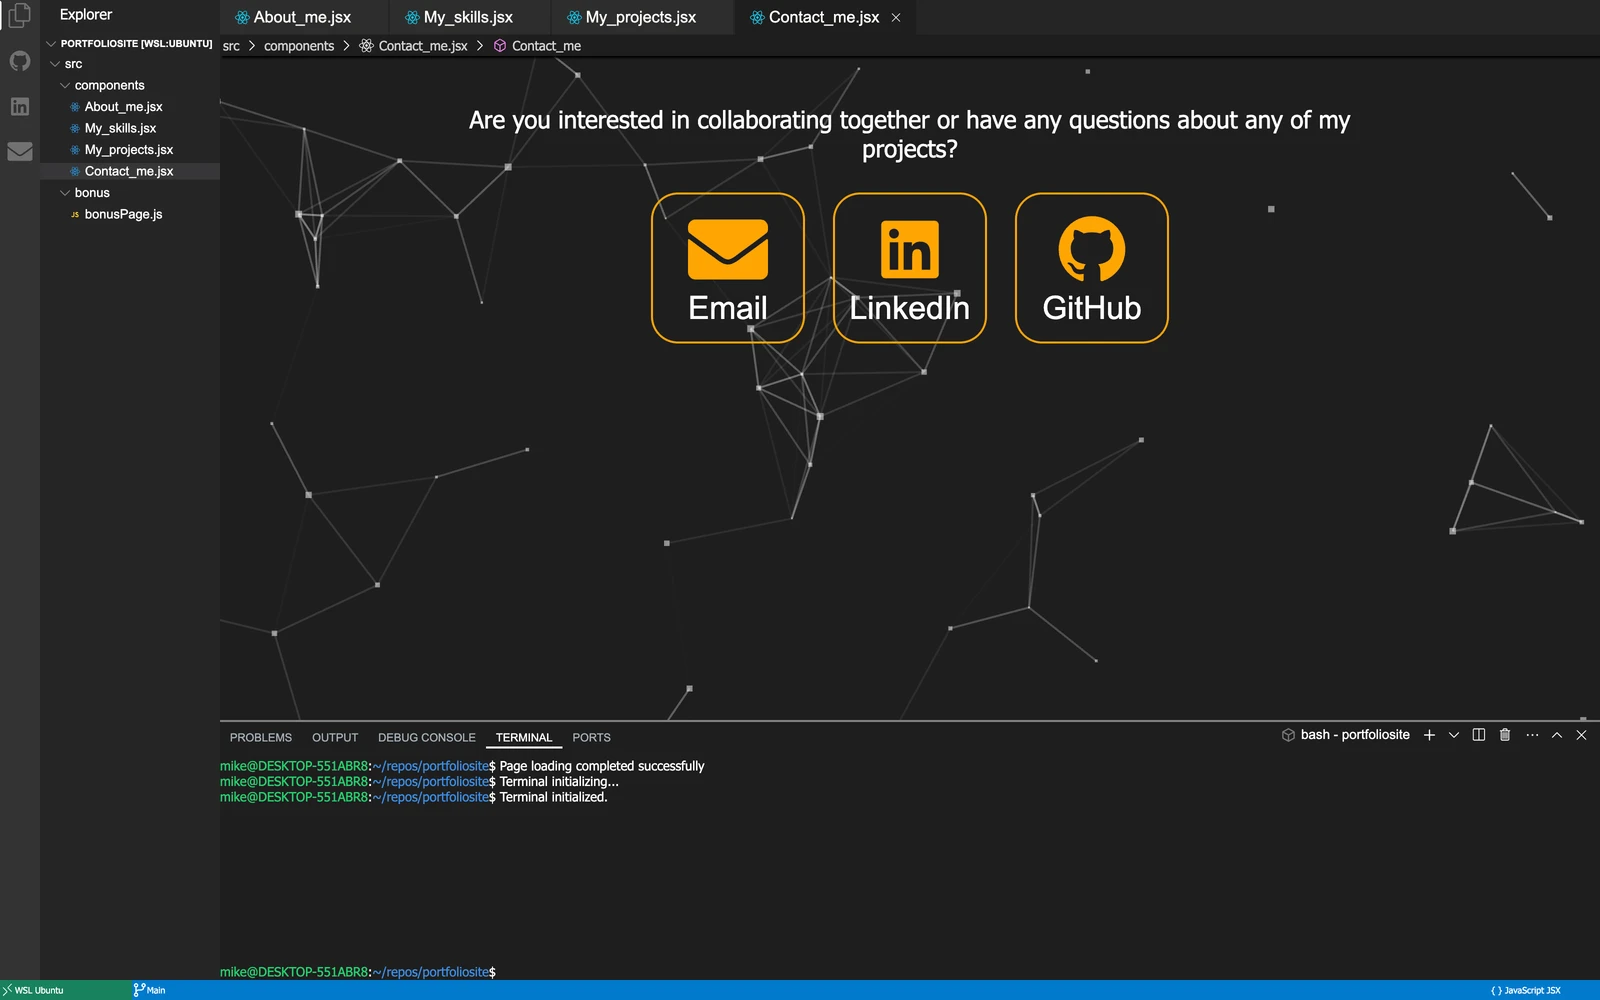
Task: Select the Contact_me.jsx editor tab
Action: pos(824,17)
